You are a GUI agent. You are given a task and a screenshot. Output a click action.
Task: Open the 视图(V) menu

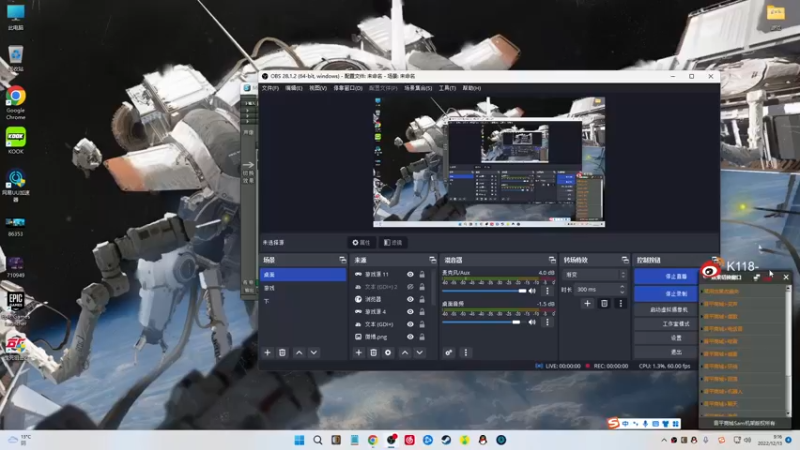pyautogui.click(x=317, y=88)
